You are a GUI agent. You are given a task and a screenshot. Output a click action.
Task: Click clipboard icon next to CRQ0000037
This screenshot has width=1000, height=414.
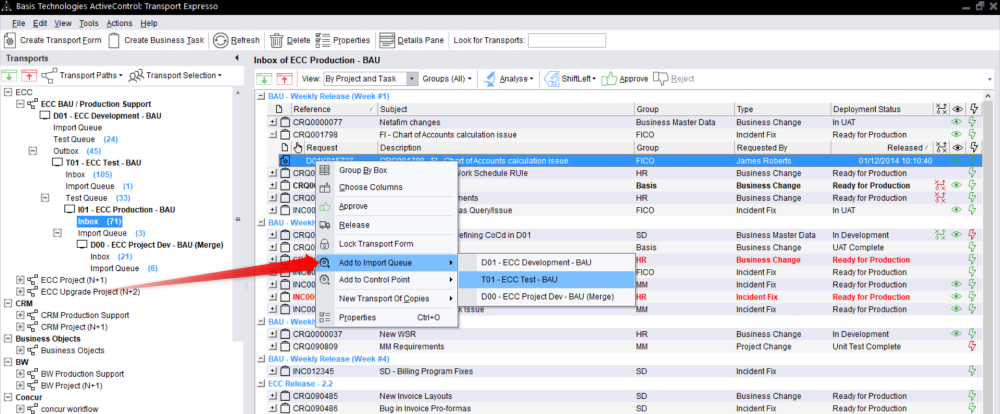(285, 334)
